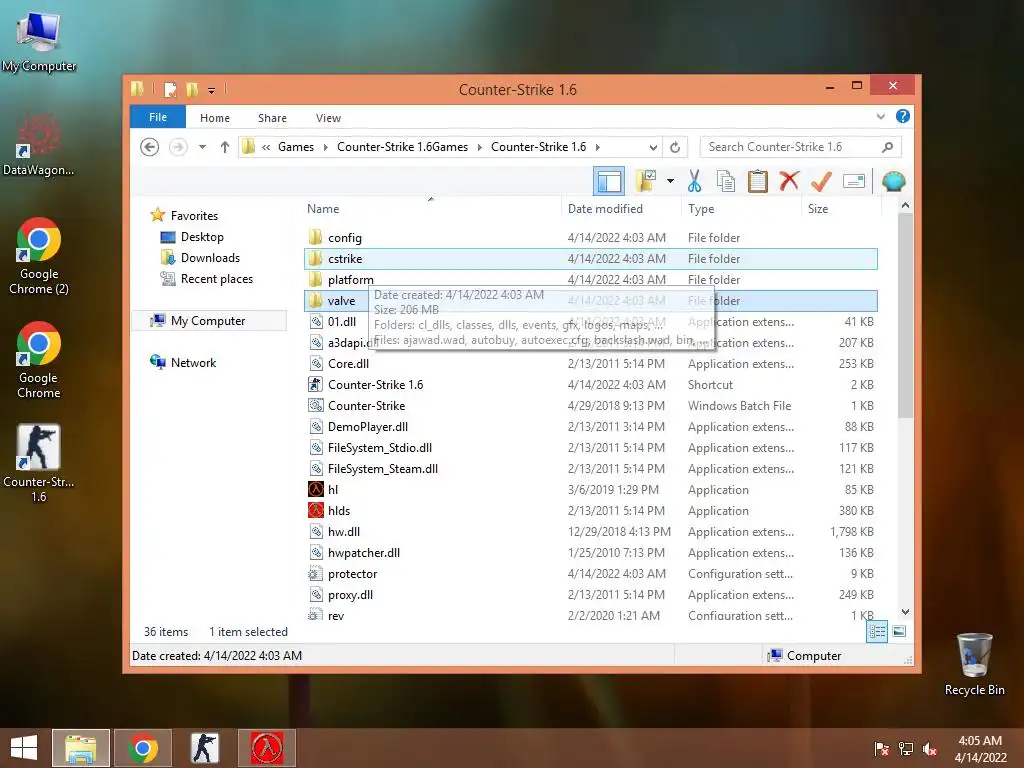
Task: Click the Counter-Strike 1.6Games breadcrumb
Action: click(402, 147)
